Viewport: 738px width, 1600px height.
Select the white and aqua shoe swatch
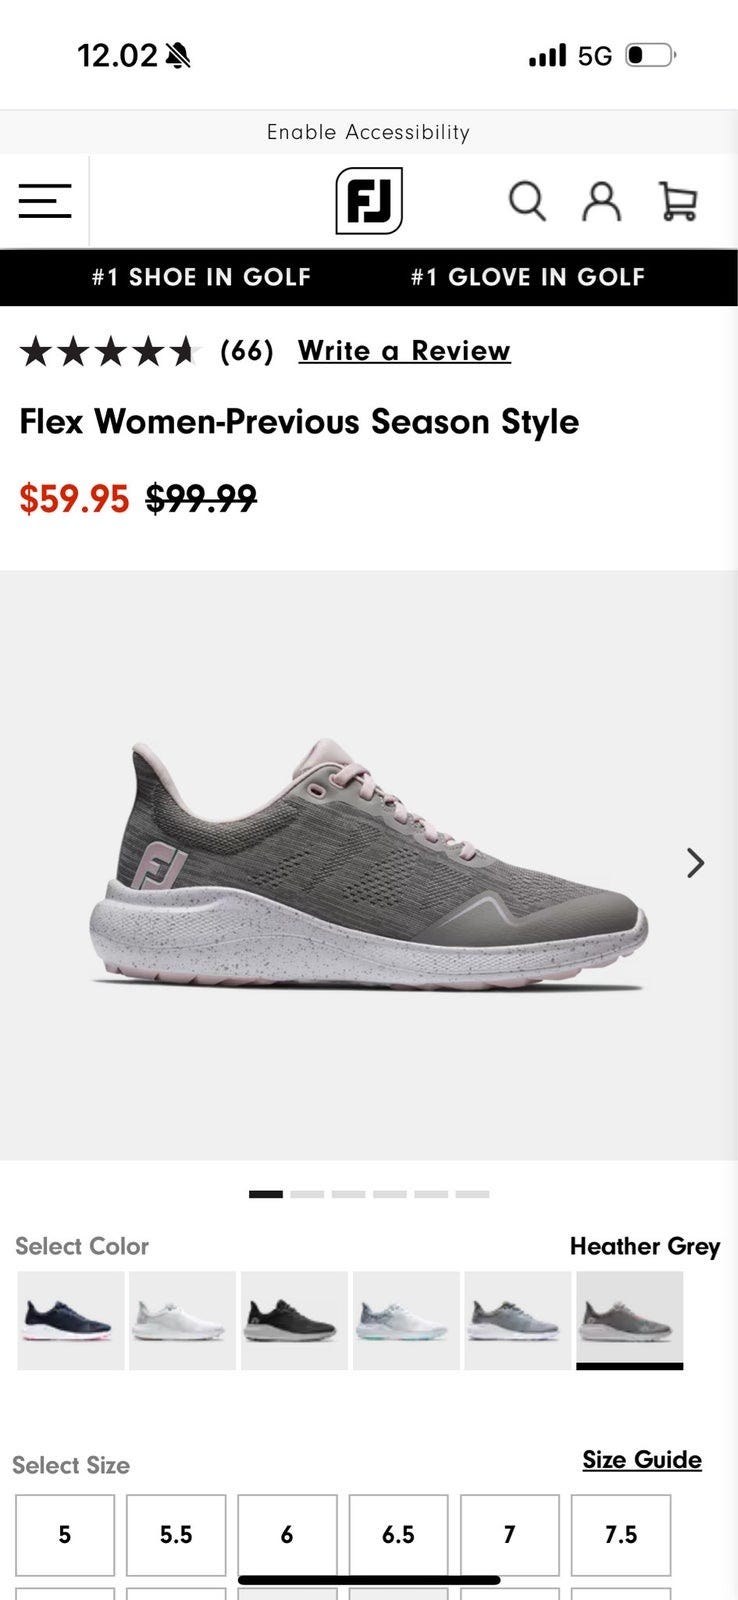click(406, 1321)
